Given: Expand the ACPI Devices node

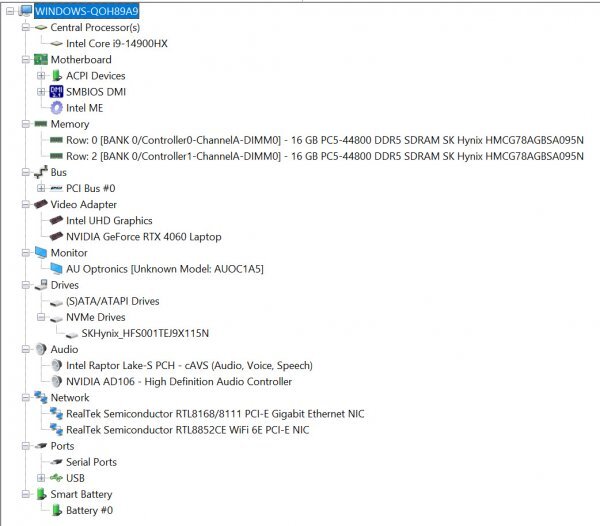Looking at the screenshot, I should point(41,76).
